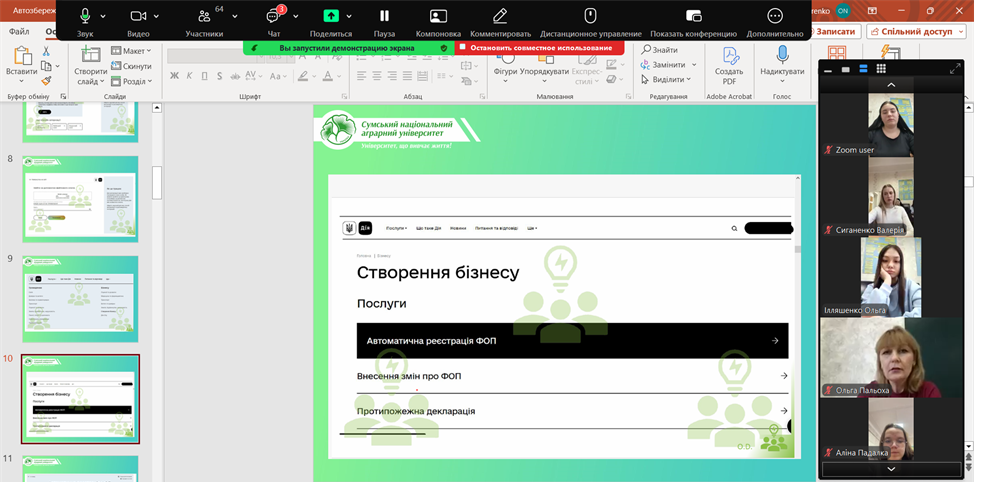Viewport: 990px width, 482px height.
Task: Open the Файл menu tab
Action: pos(19,31)
